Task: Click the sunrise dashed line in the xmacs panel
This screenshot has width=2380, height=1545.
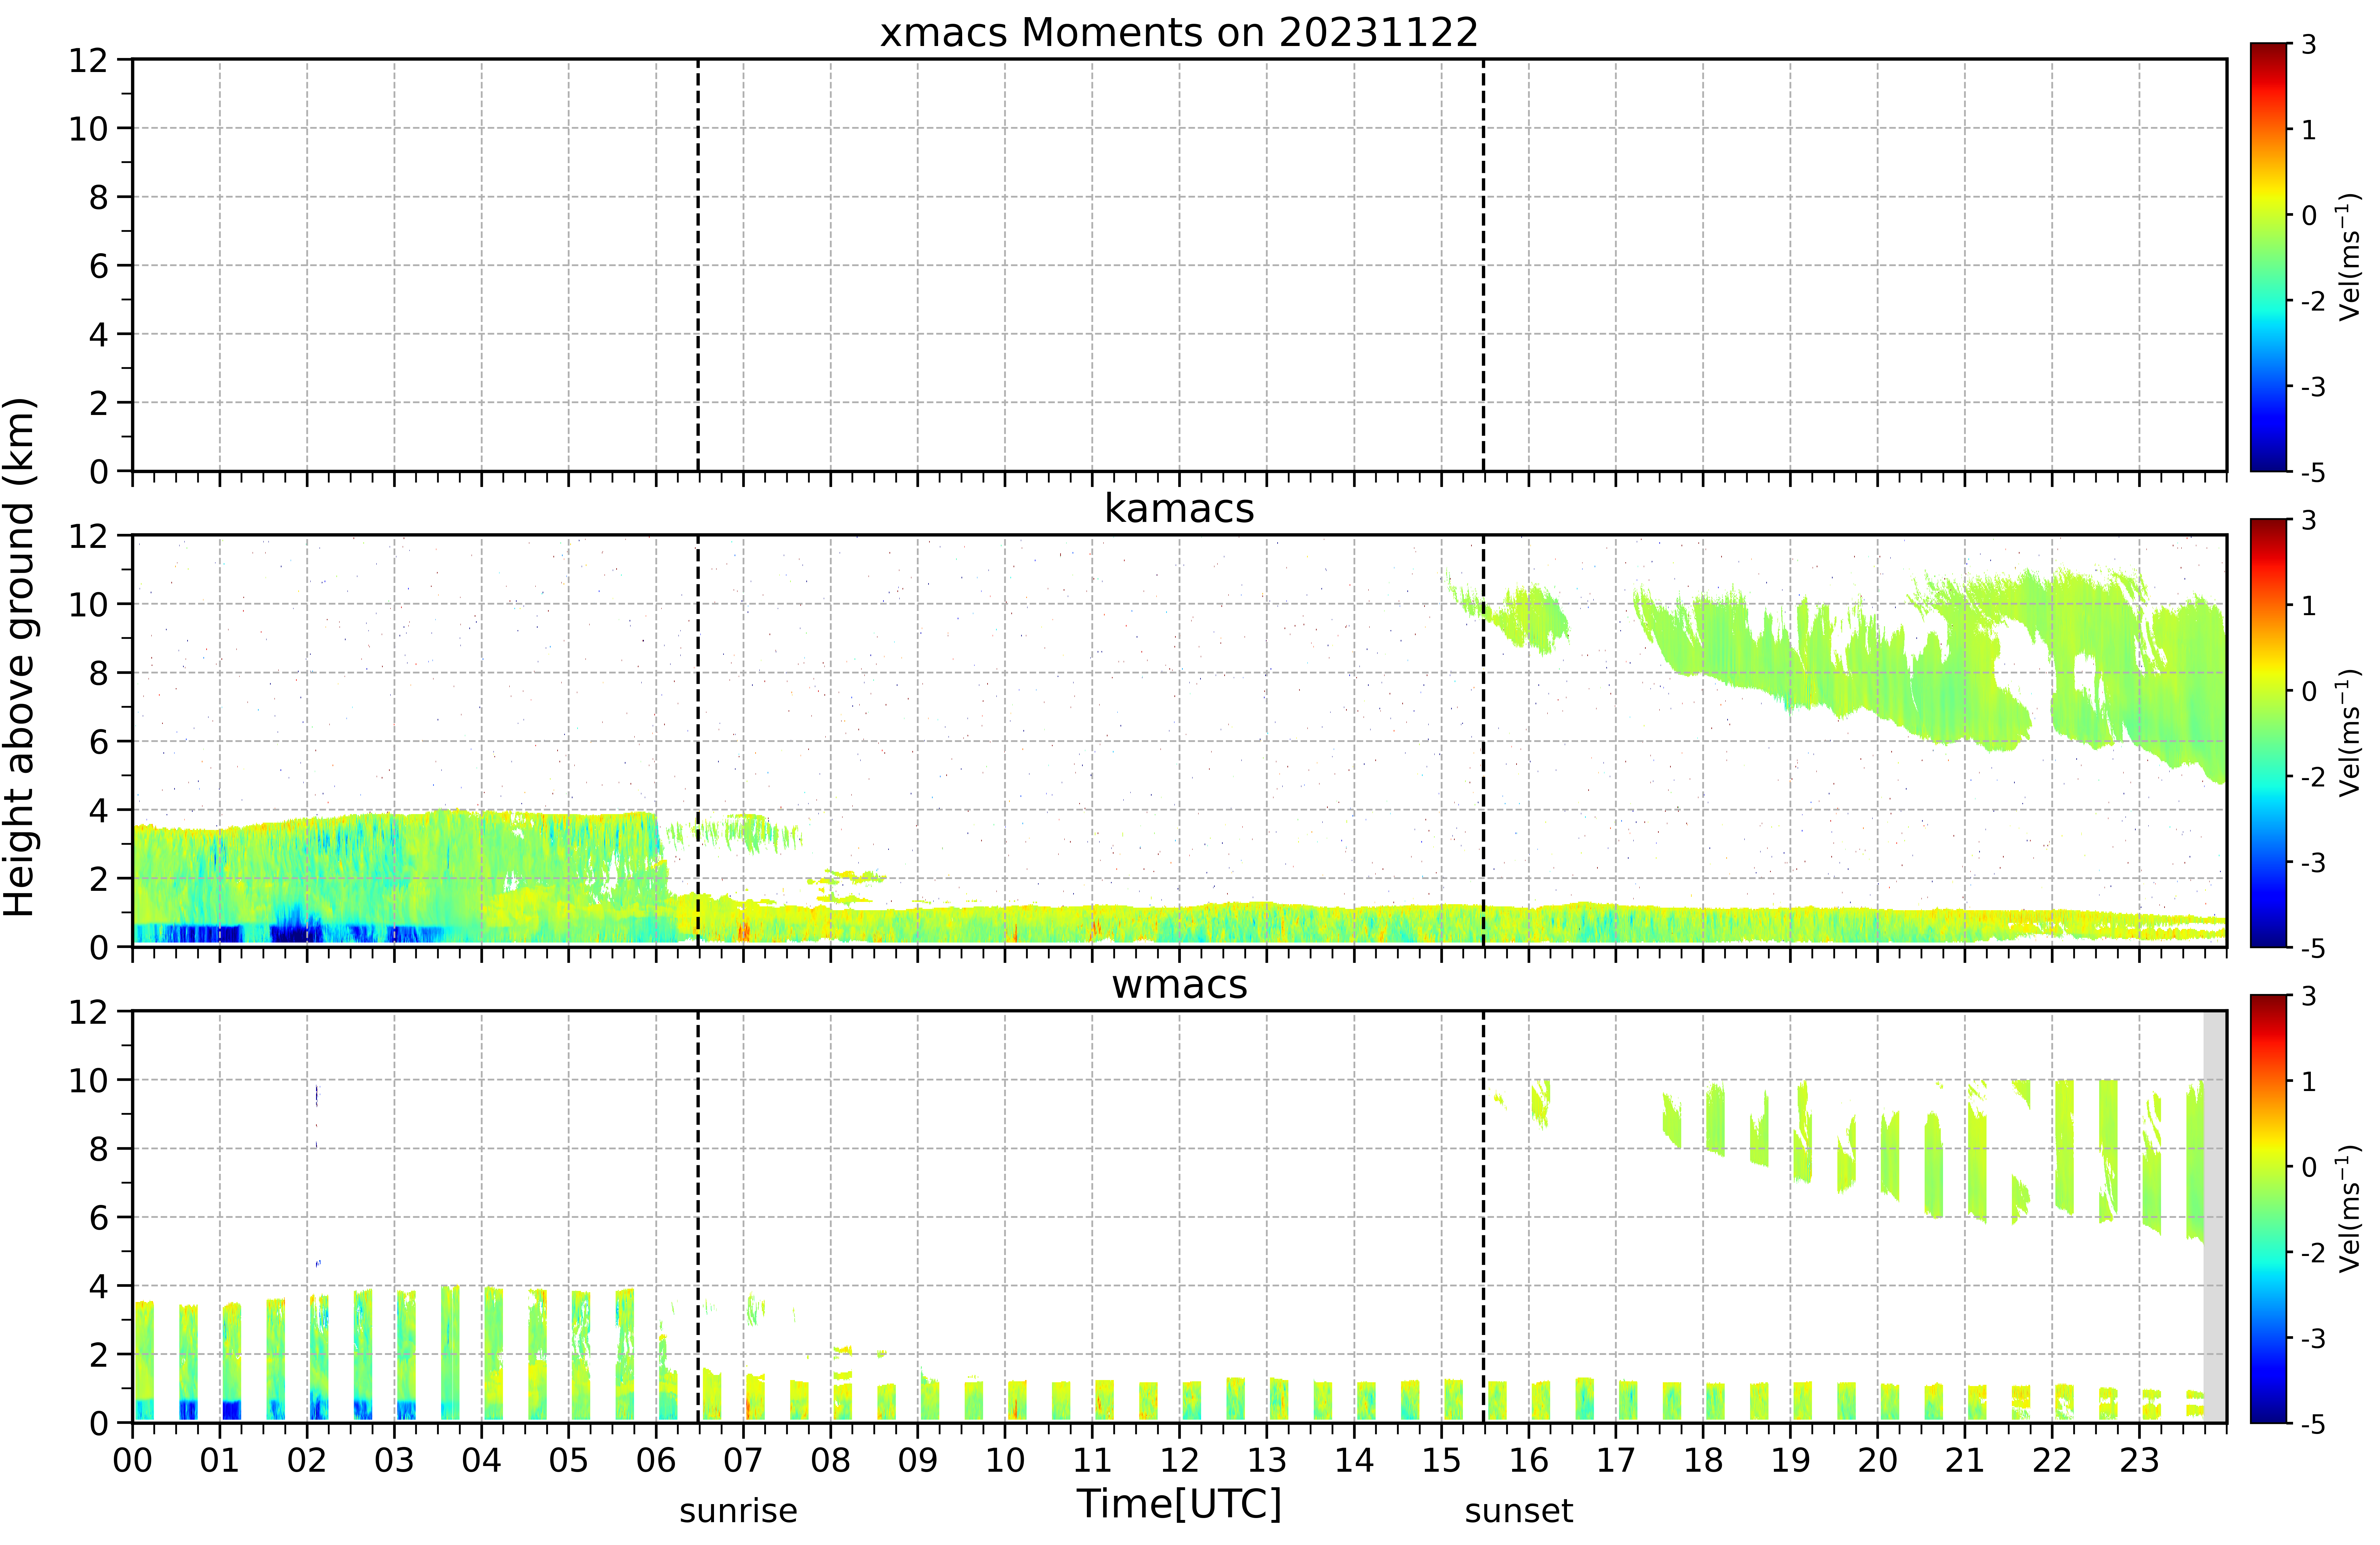Action: coord(698,265)
